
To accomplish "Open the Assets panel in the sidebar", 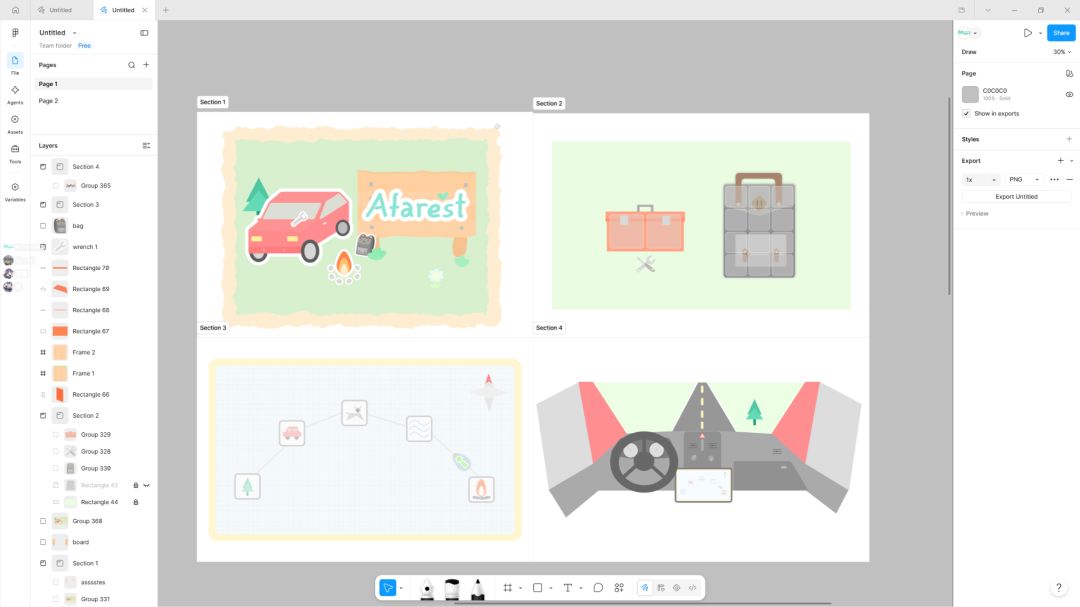I will point(15,124).
